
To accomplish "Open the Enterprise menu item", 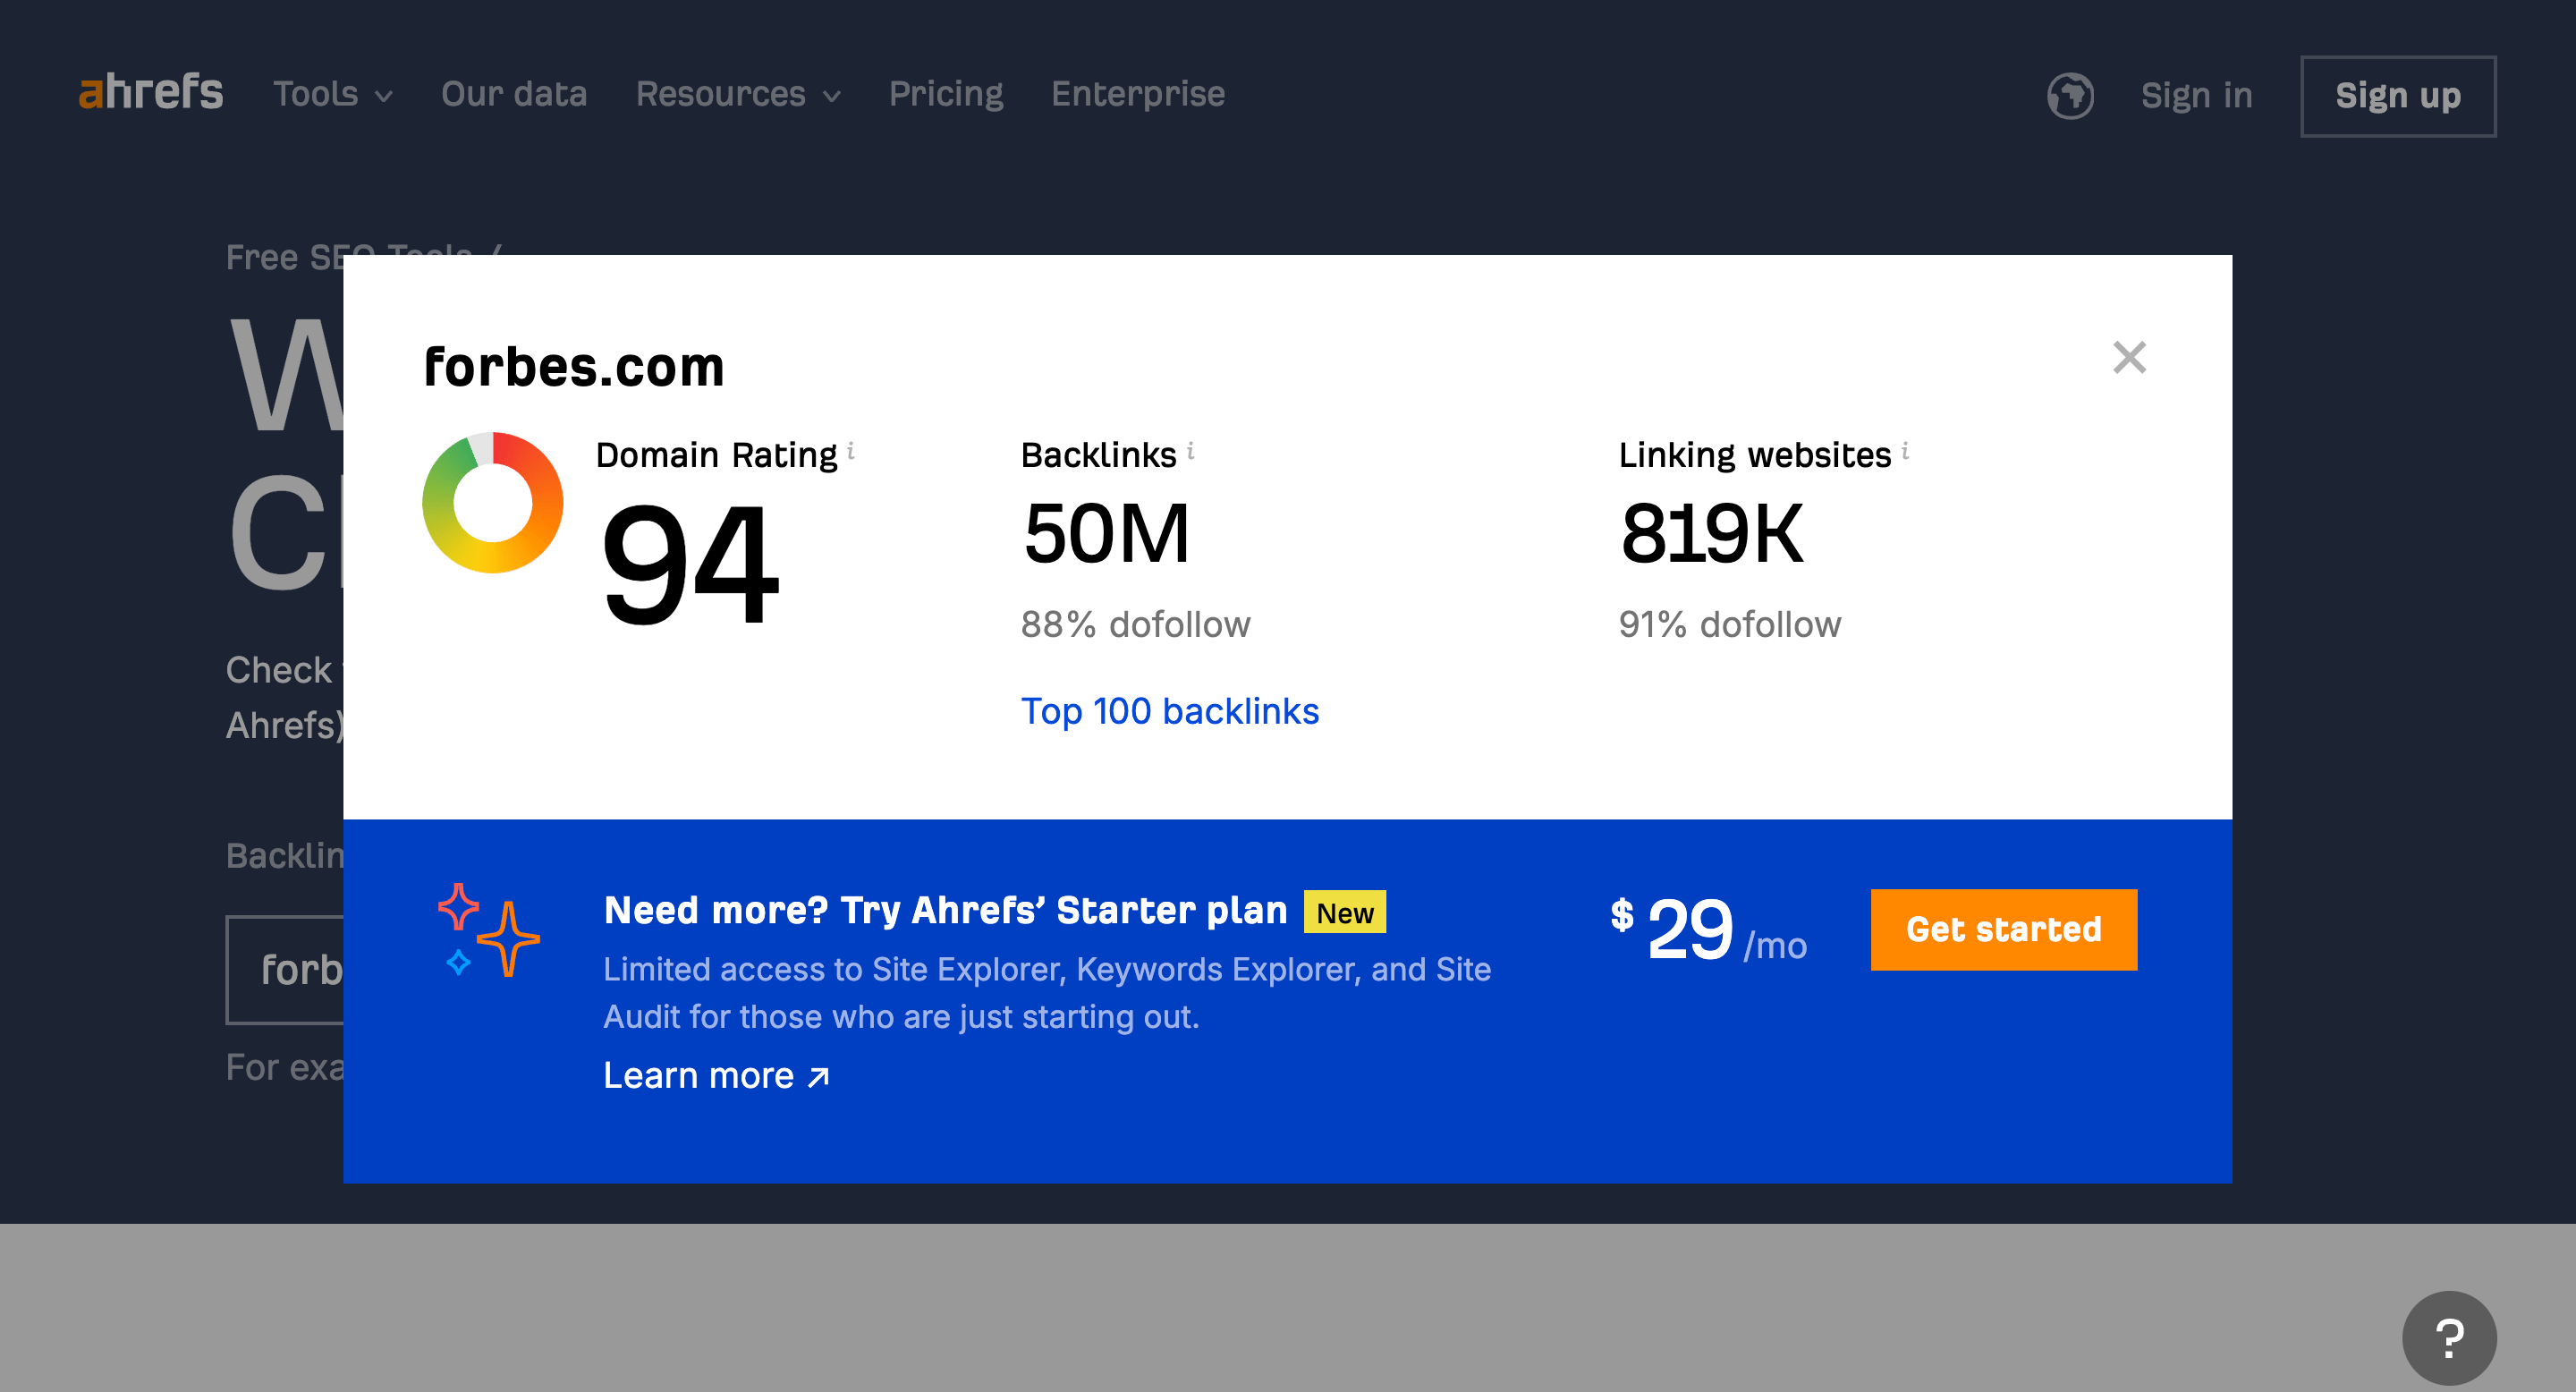I will (x=1137, y=93).
